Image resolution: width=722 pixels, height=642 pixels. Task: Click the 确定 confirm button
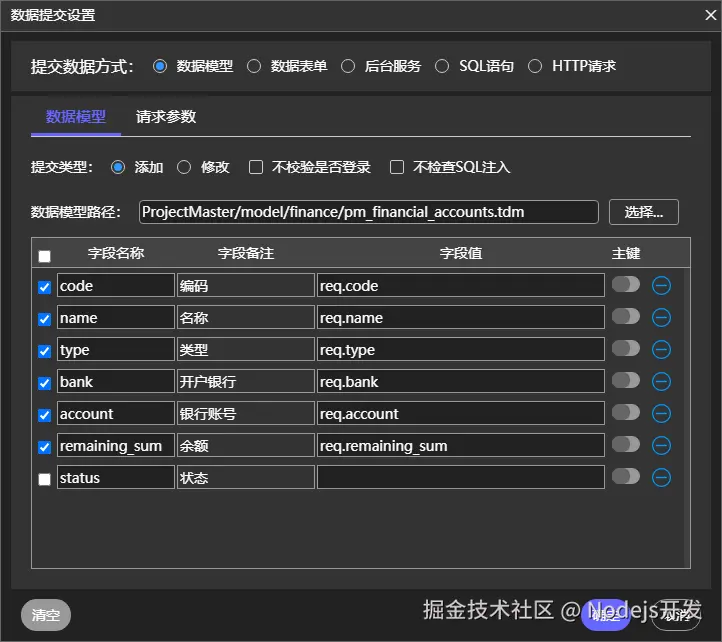pos(606,615)
